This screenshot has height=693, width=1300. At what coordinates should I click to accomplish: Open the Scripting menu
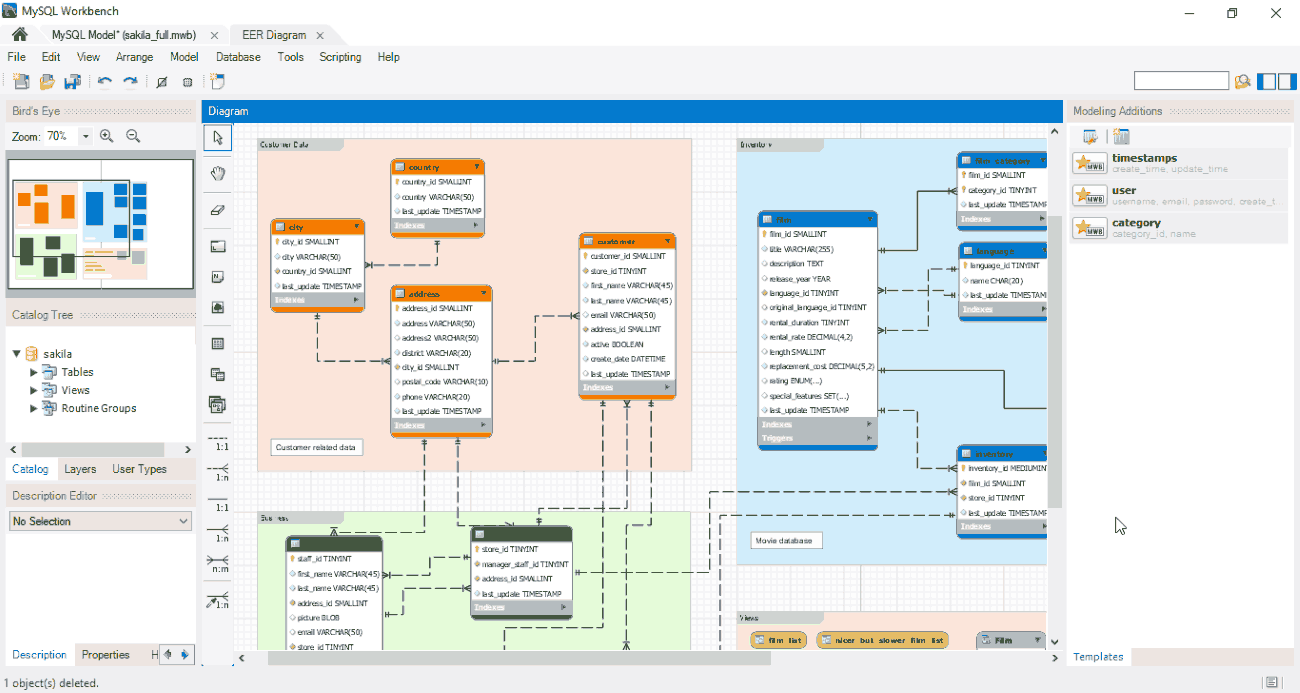pyautogui.click(x=340, y=57)
